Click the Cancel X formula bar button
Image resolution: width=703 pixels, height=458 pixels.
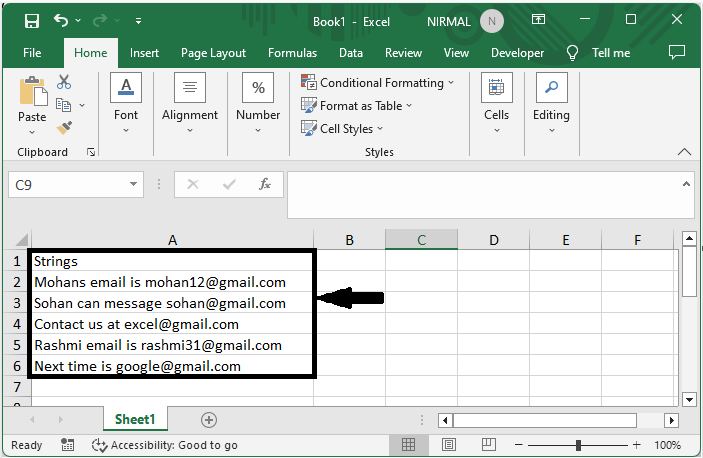pyautogui.click(x=193, y=184)
